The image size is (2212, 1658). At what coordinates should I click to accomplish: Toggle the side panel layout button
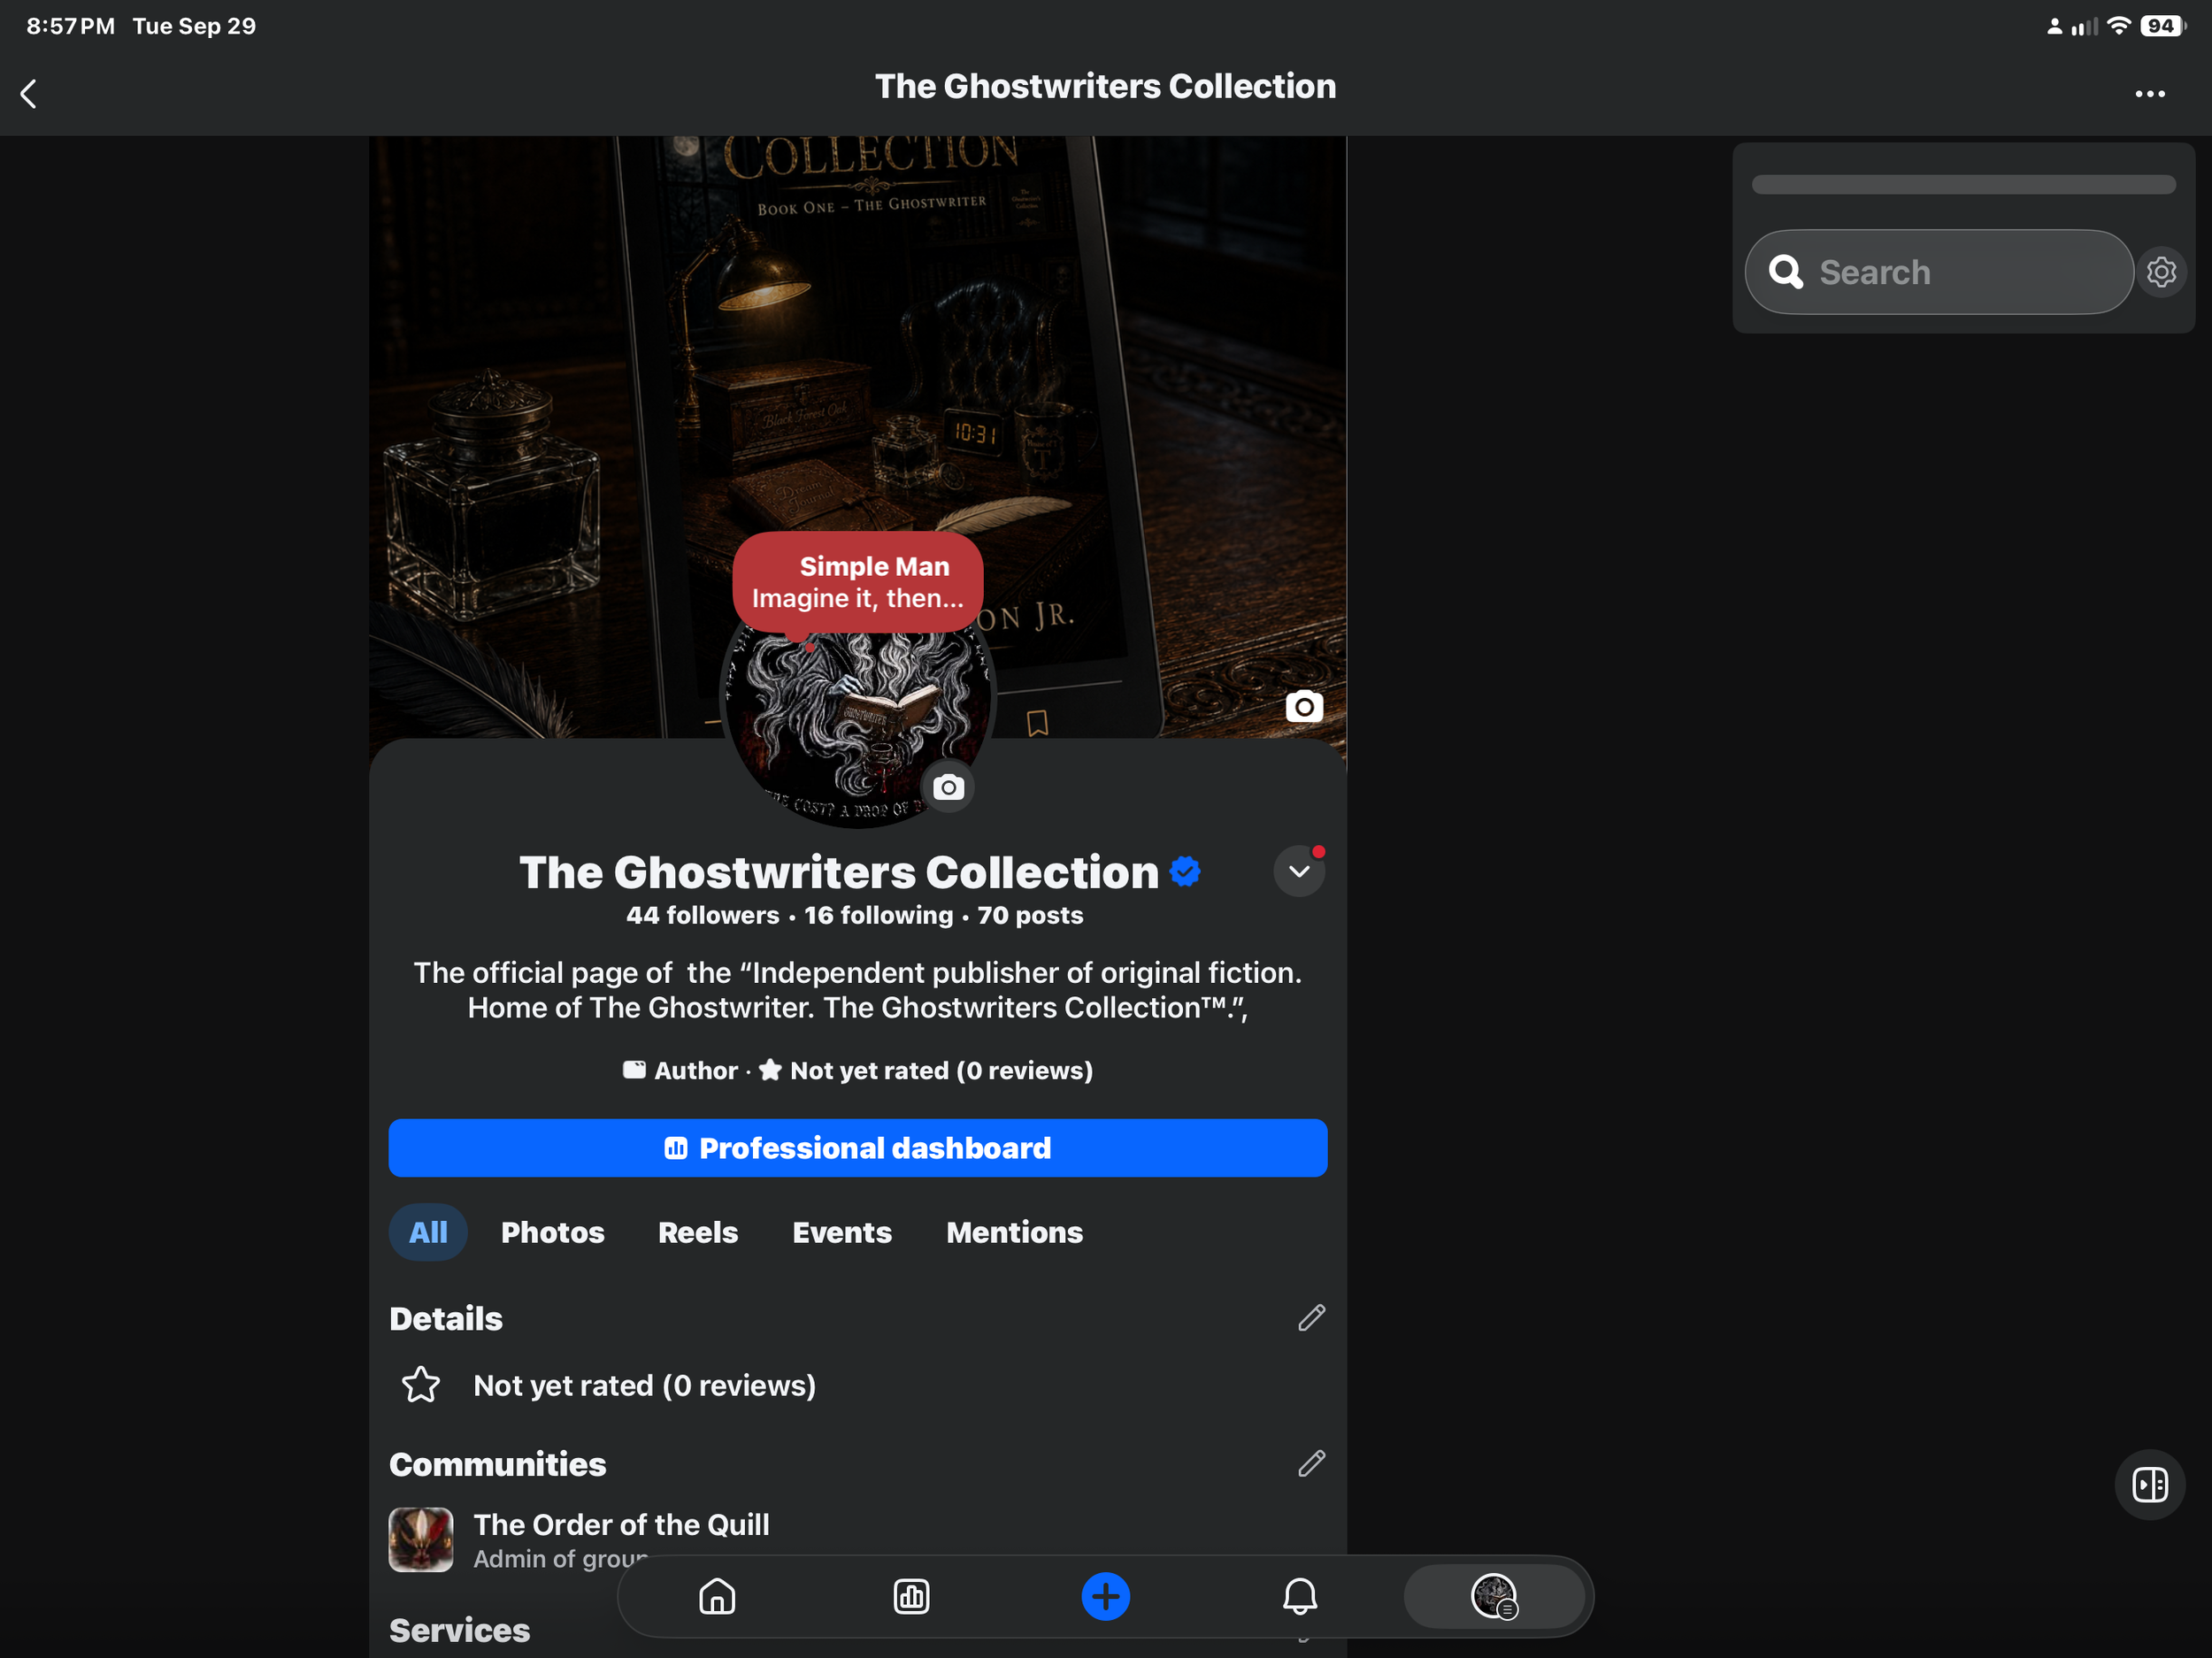(2150, 1485)
